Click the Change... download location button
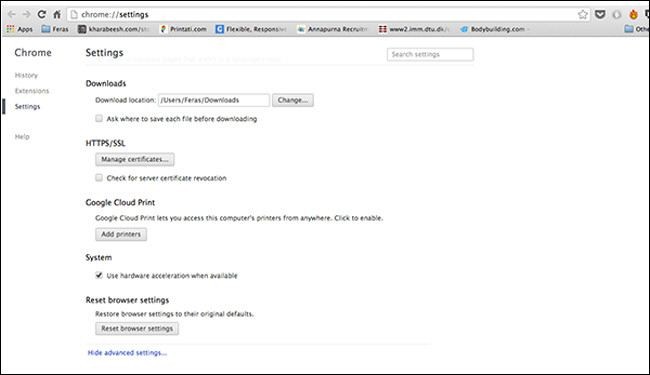This screenshot has height=375, width=650. (293, 100)
